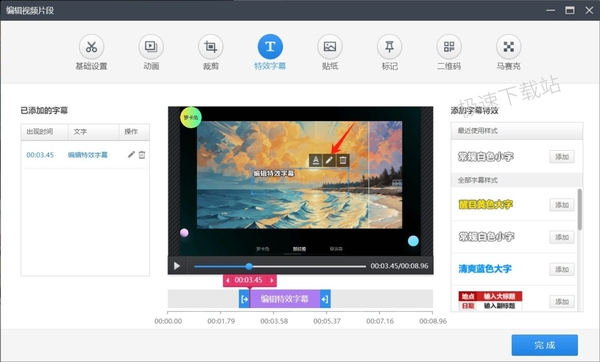Viewport: 600px width, 362px height.
Task: Delete subtitle via trash icon on preview
Action: coord(343,160)
